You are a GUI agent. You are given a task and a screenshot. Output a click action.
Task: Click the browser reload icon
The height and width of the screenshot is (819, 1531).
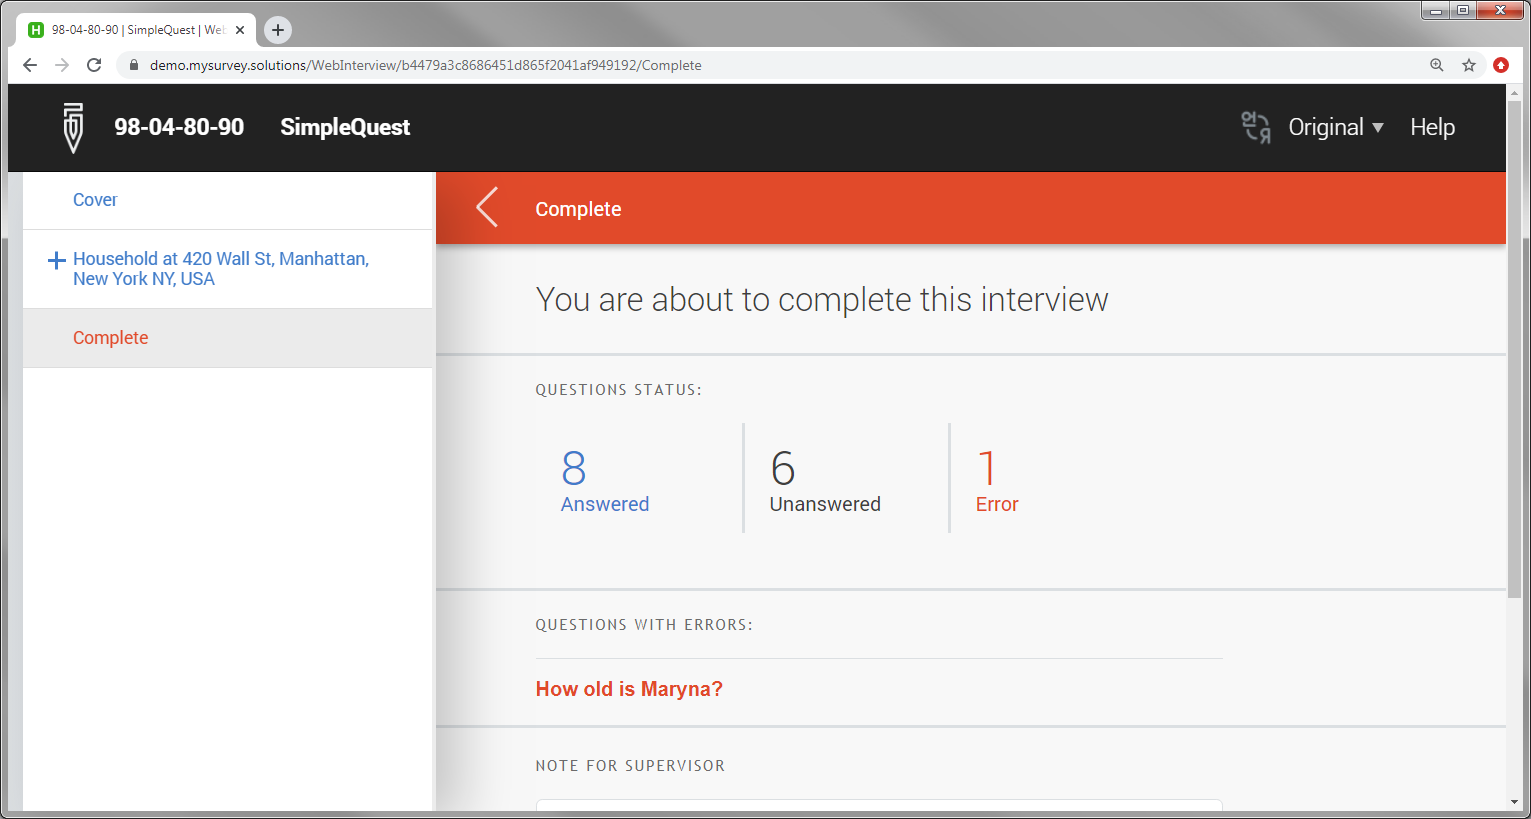click(x=94, y=65)
